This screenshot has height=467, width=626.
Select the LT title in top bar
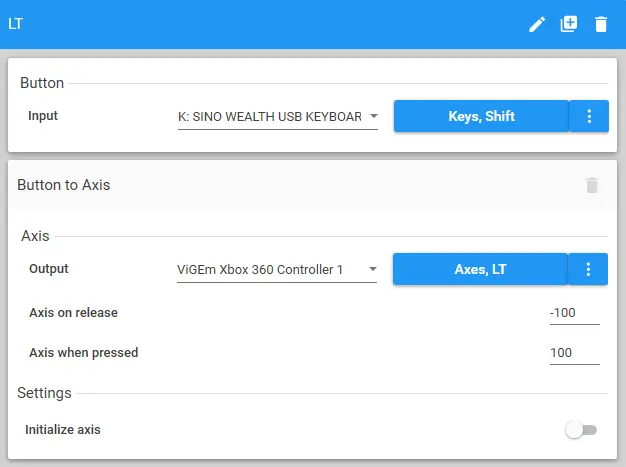16,24
